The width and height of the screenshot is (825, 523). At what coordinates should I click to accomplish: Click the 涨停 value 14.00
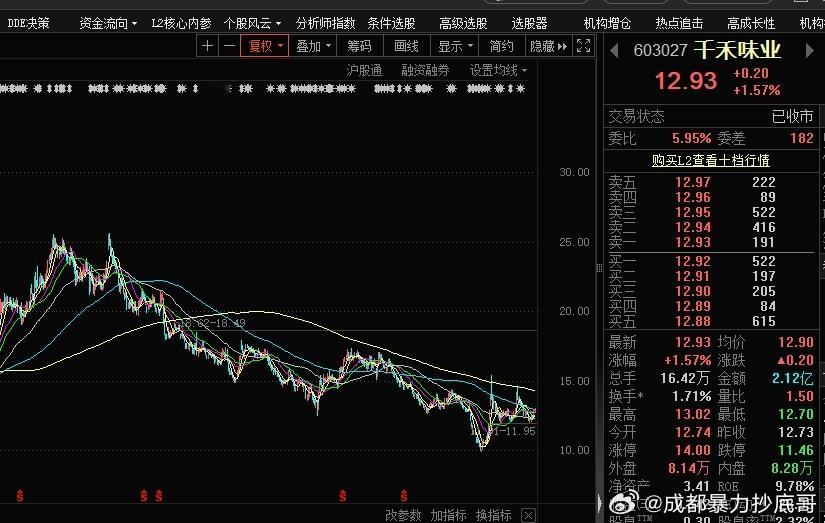point(693,450)
